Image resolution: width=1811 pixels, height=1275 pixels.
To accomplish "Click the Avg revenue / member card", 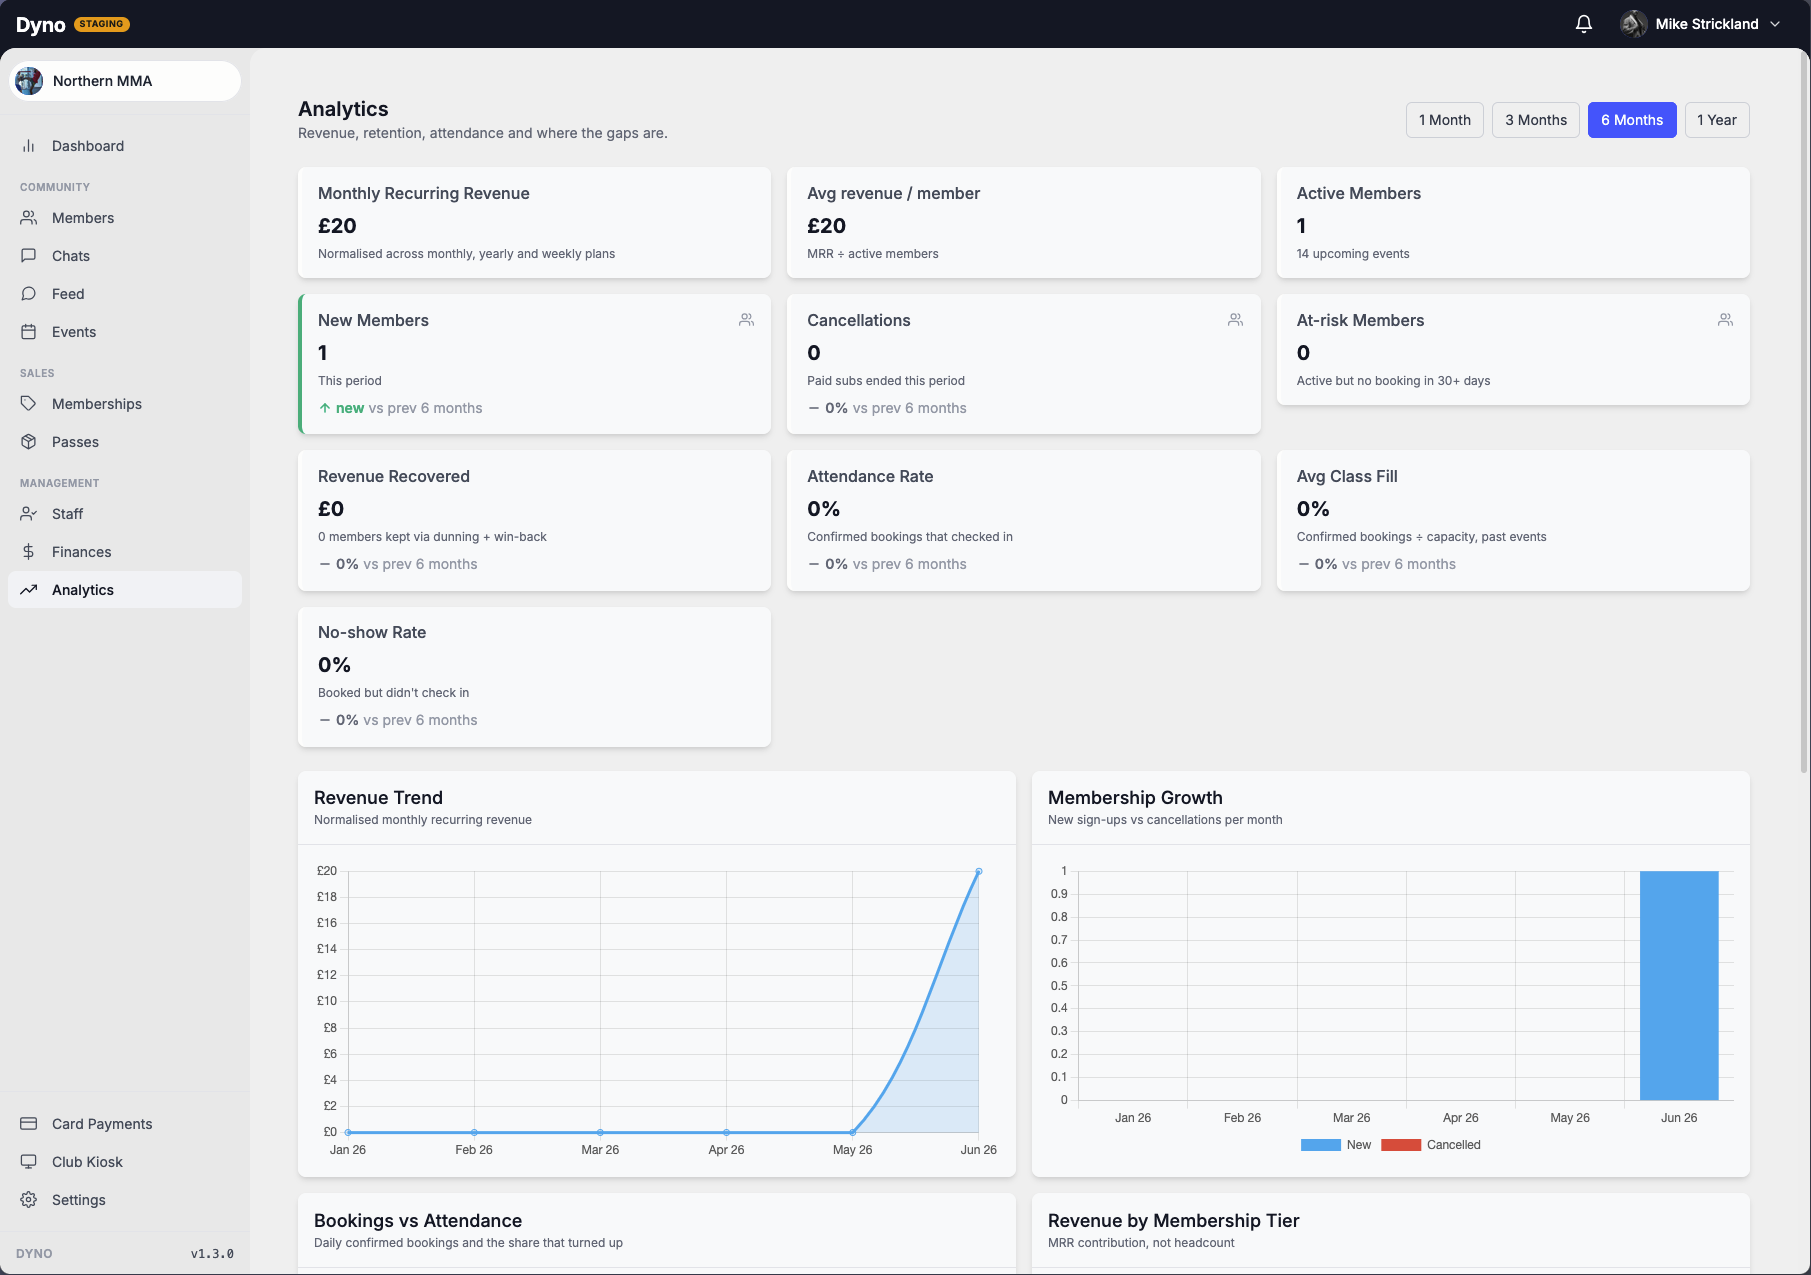I will point(1023,222).
